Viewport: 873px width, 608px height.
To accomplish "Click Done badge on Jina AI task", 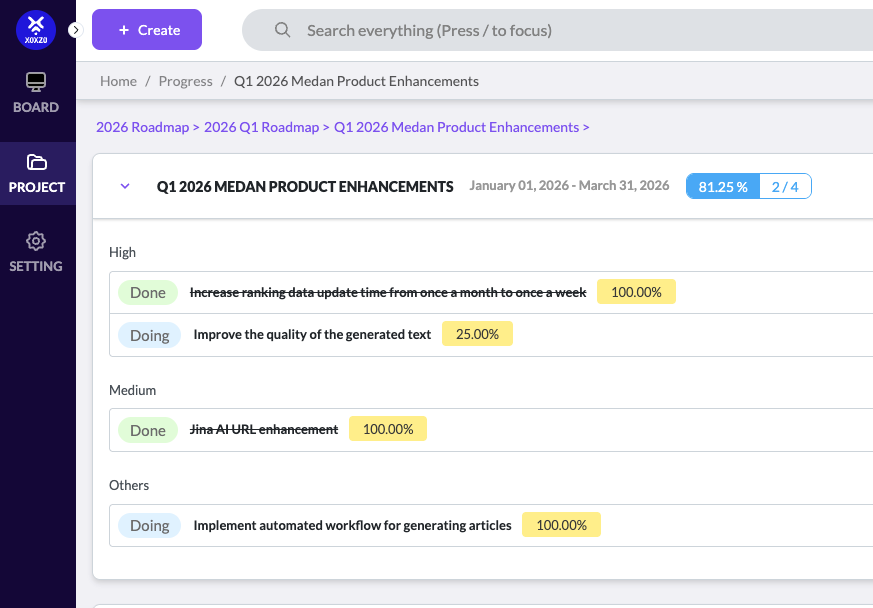I will click(x=148, y=430).
